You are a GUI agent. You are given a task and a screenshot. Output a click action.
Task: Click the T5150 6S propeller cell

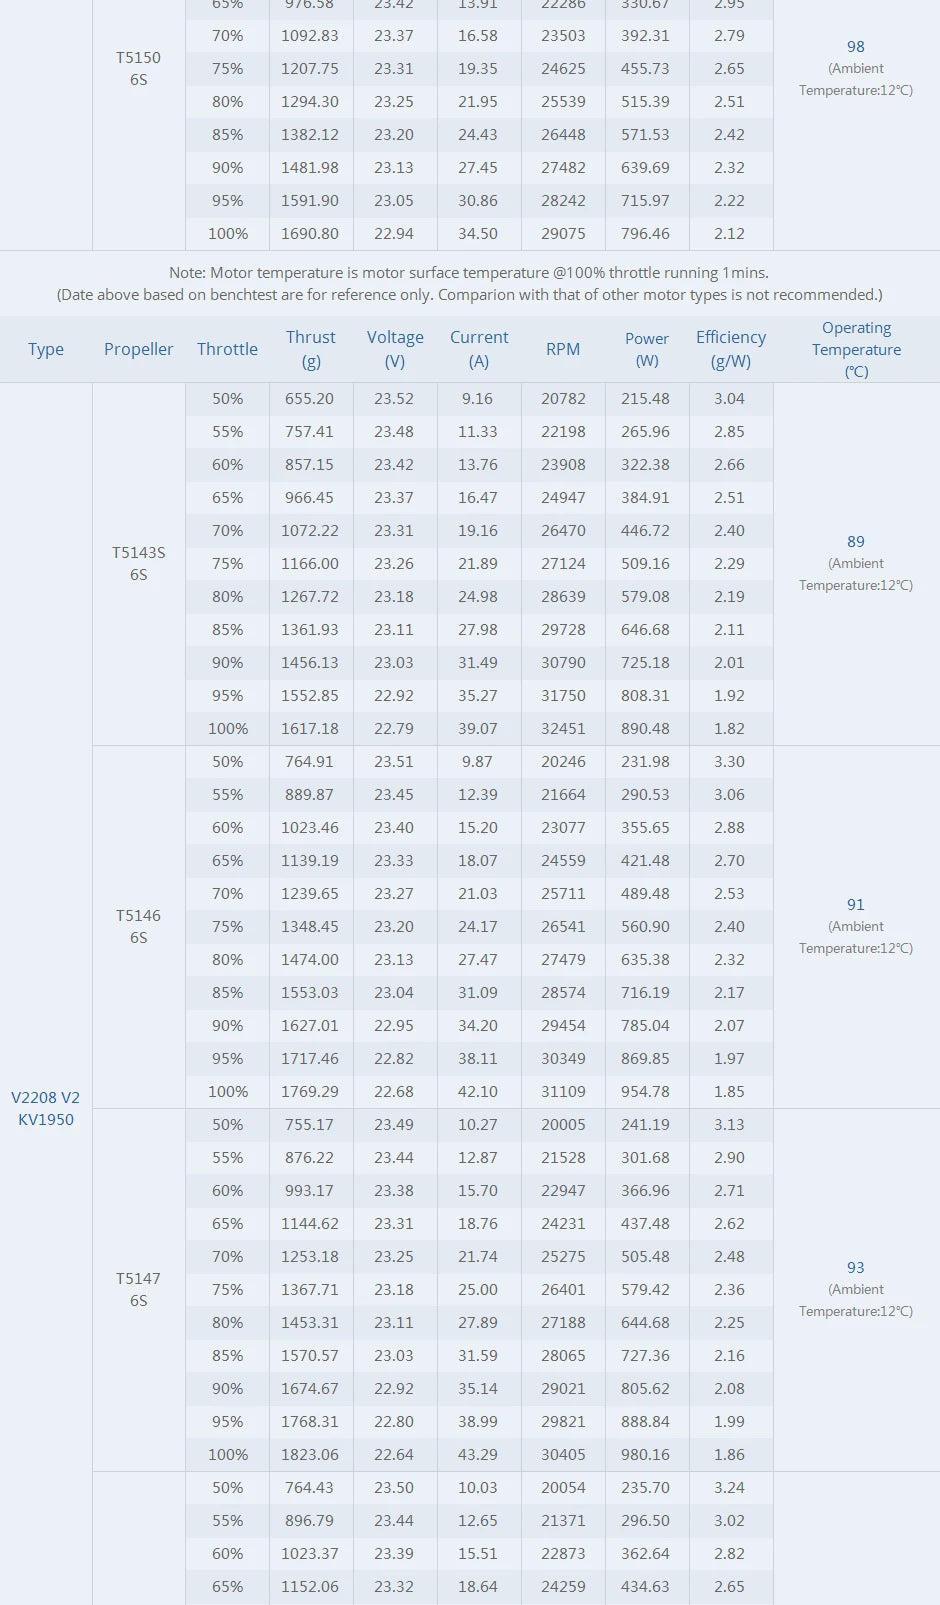(138, 68)
